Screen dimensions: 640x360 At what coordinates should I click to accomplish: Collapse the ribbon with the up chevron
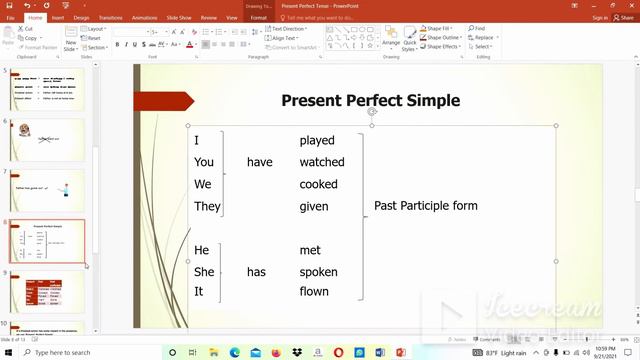pos(636,57)
